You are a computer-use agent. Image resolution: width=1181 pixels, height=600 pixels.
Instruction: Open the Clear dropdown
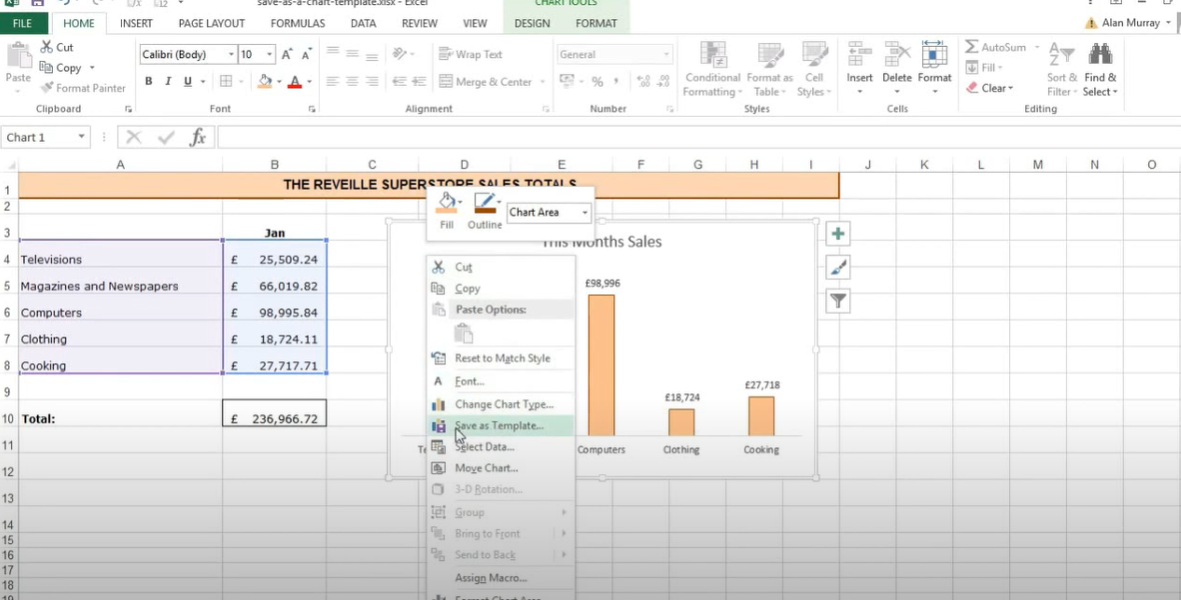point(990,88)
